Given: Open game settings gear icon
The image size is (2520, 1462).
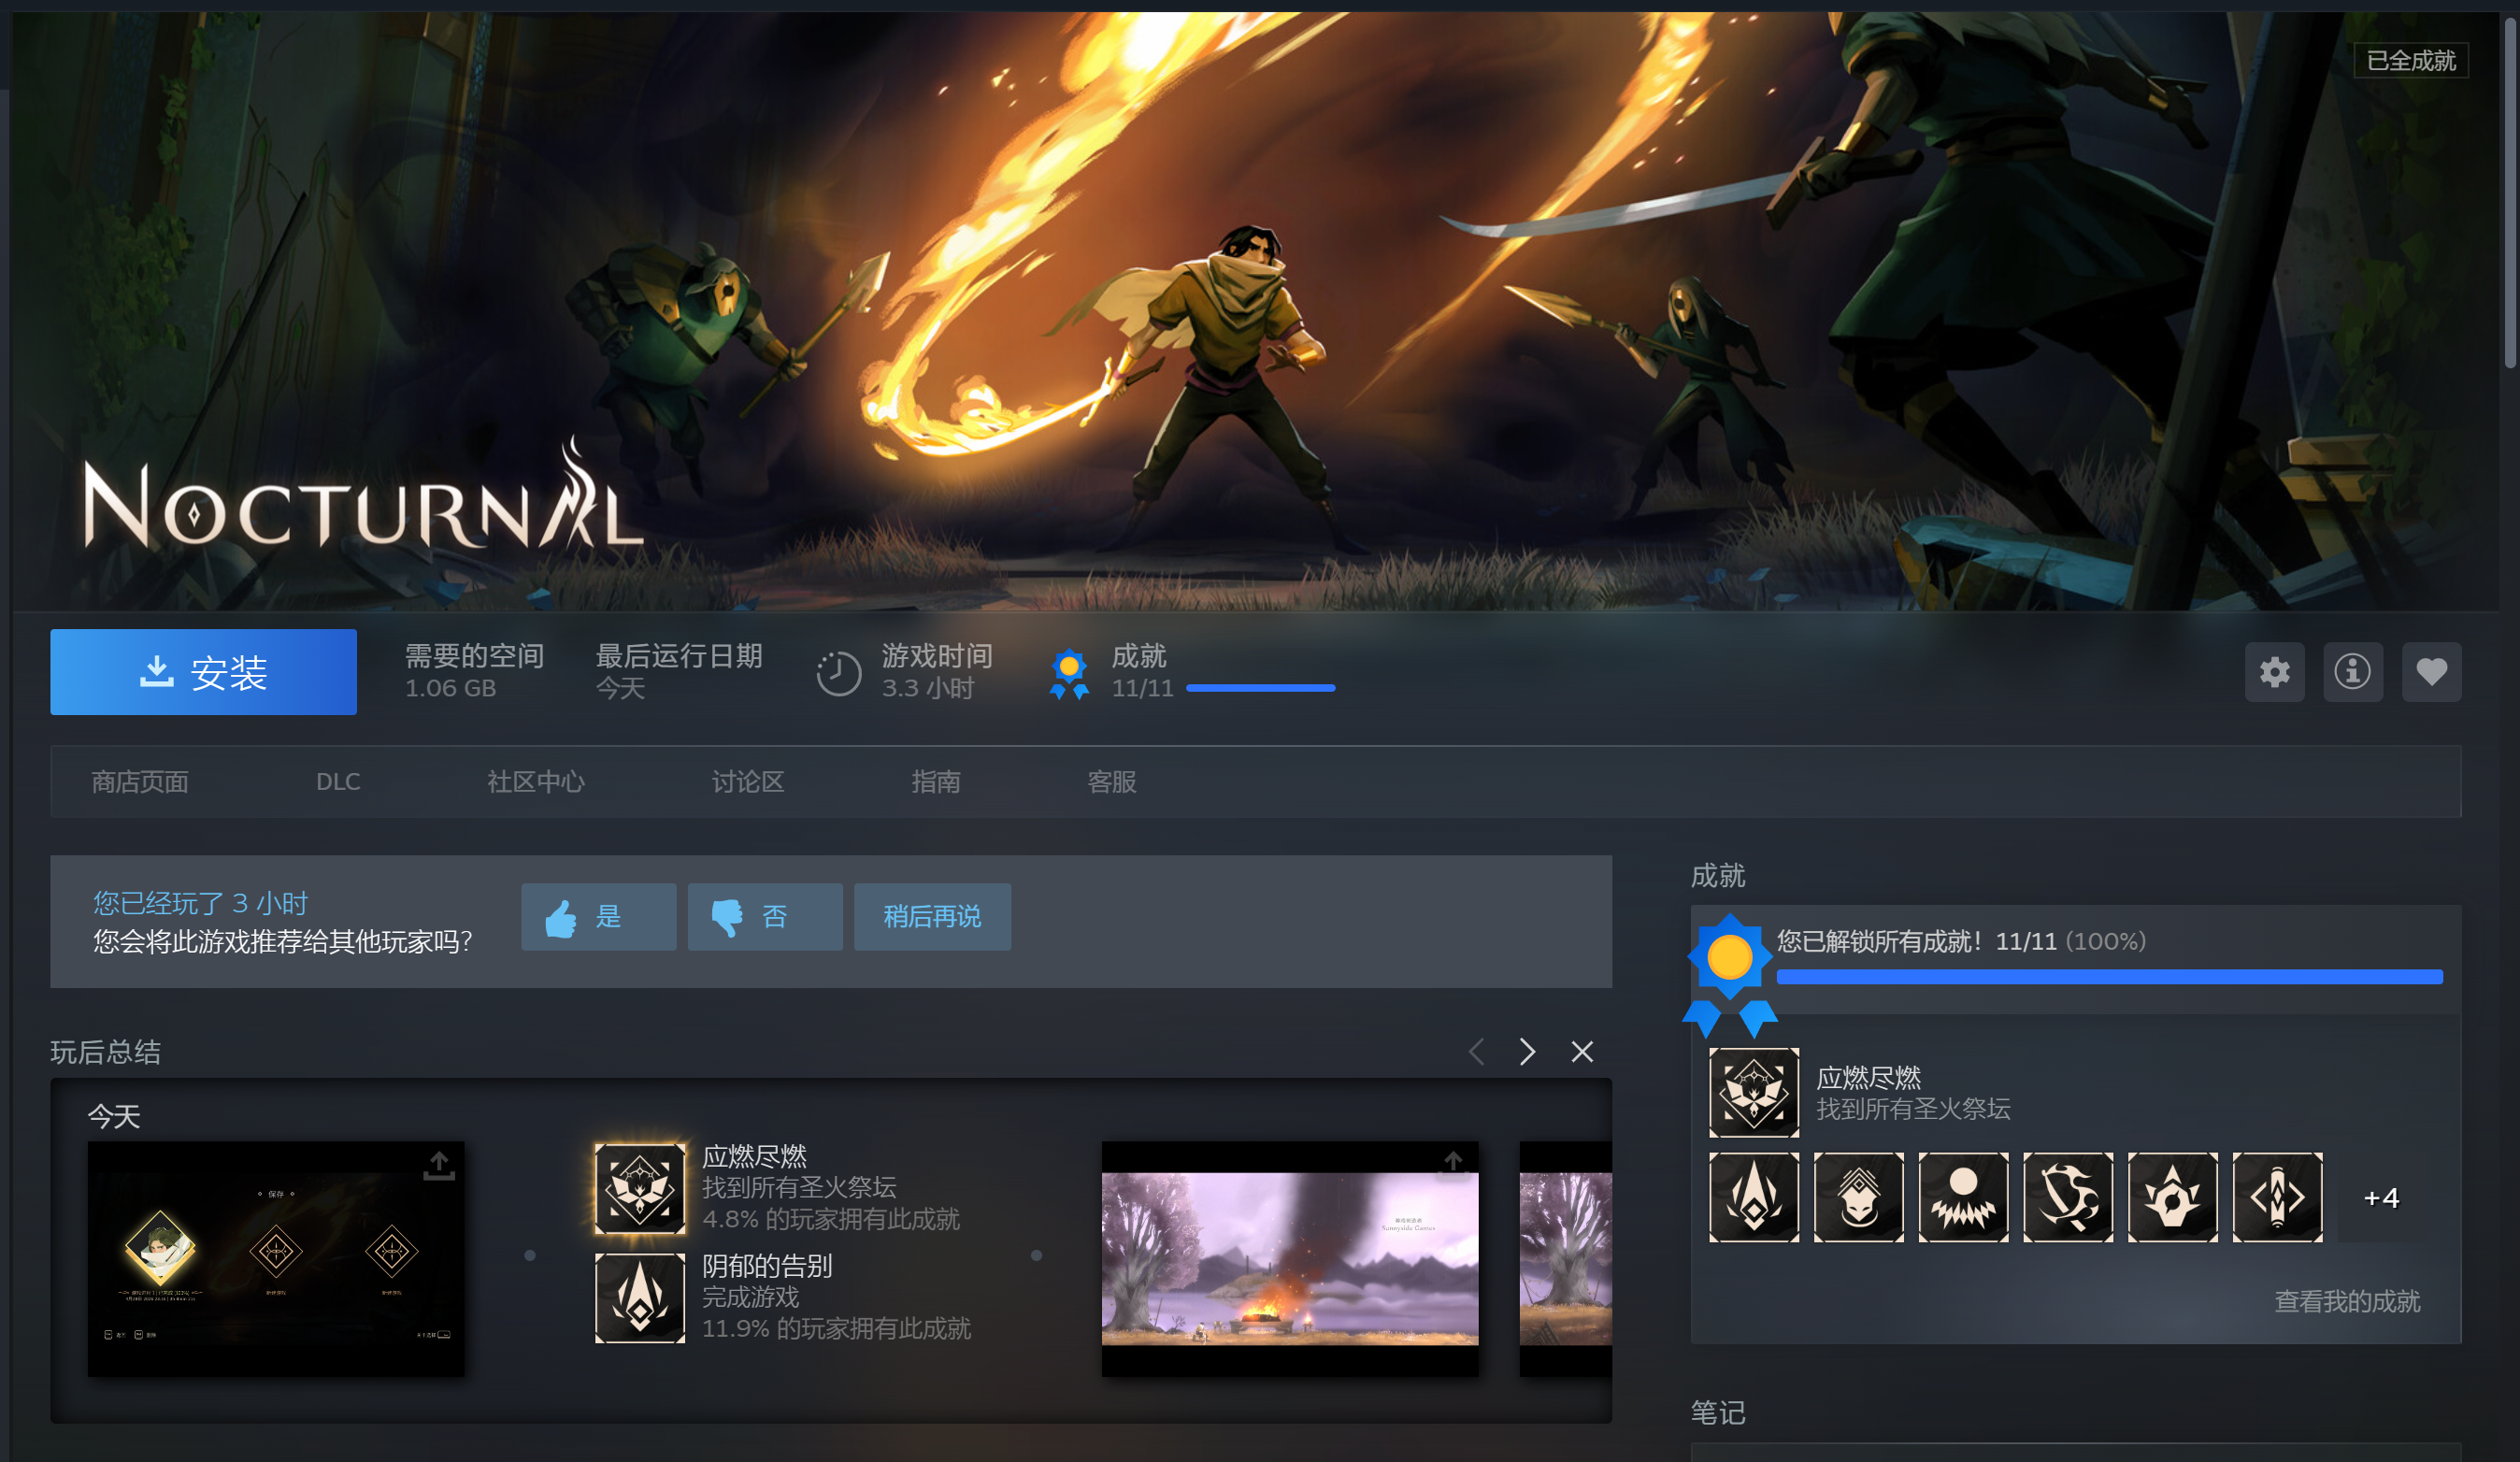Looking at the screenshot, I should 2274,672.
